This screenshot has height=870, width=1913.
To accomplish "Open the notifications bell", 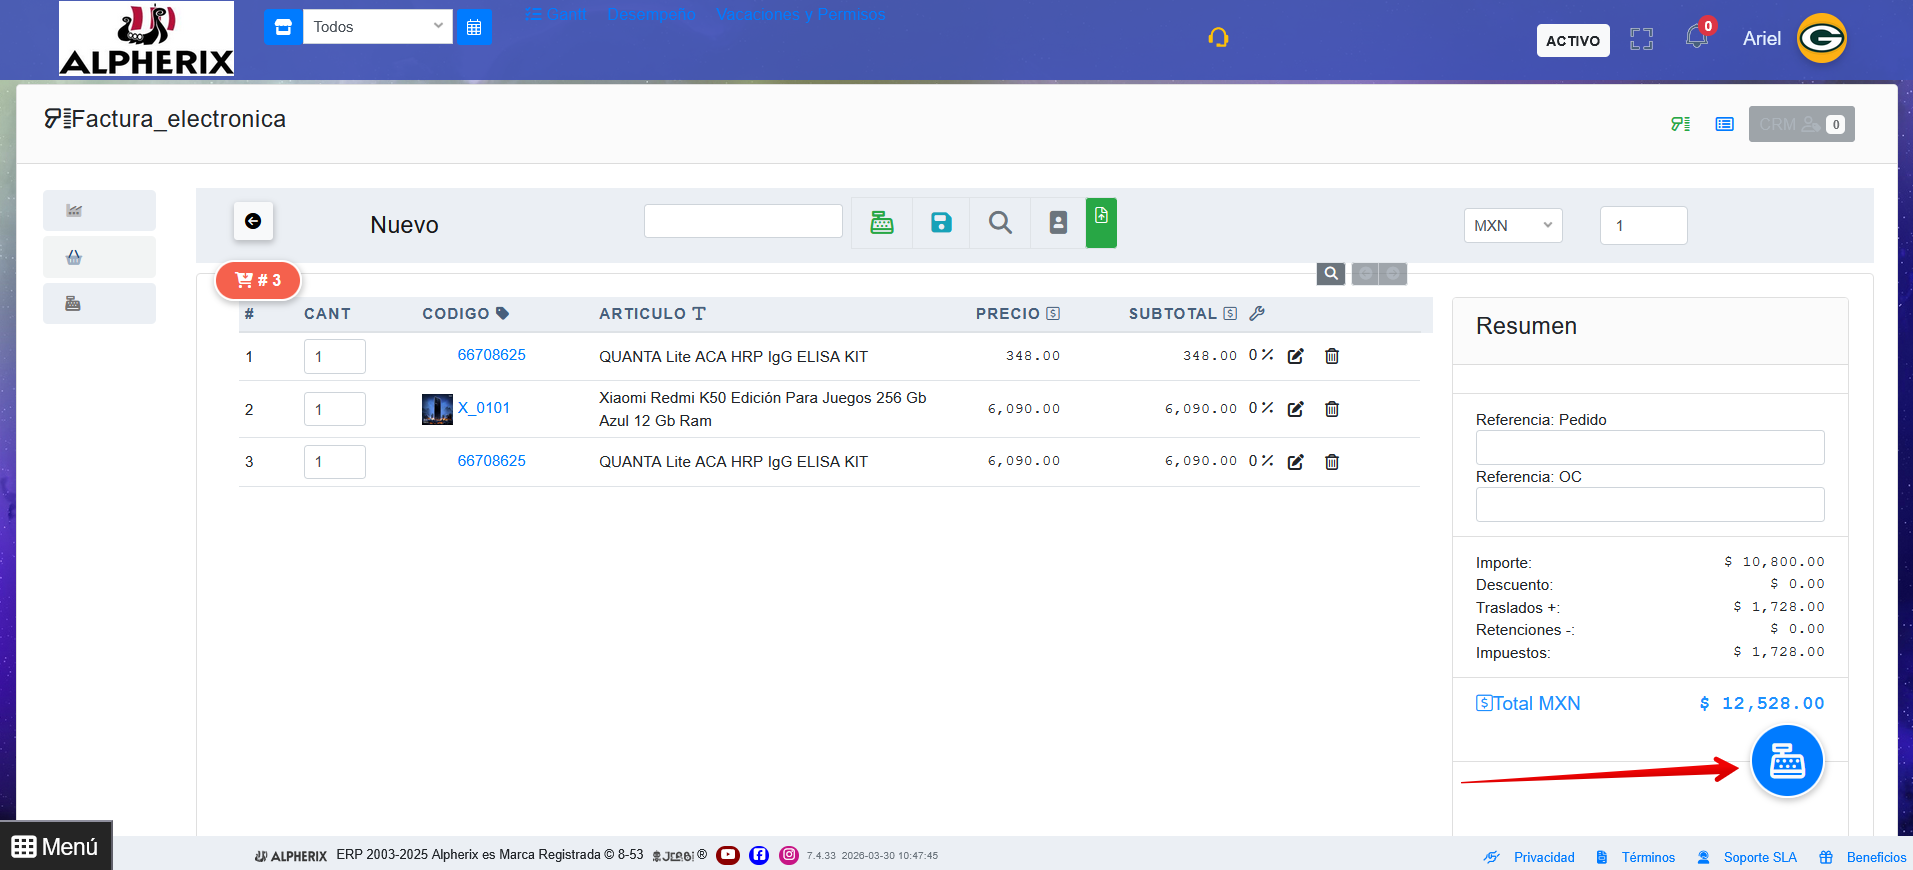I will [1696, 38].
